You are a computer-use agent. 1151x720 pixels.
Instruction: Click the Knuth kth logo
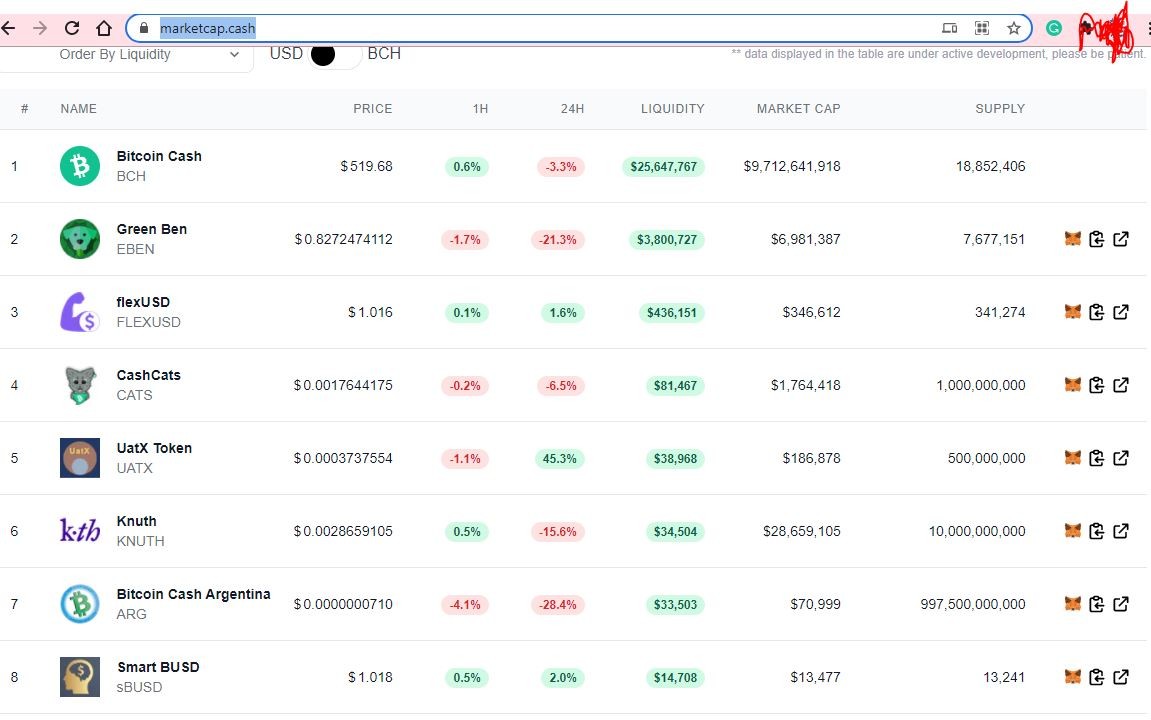[79, 530]
